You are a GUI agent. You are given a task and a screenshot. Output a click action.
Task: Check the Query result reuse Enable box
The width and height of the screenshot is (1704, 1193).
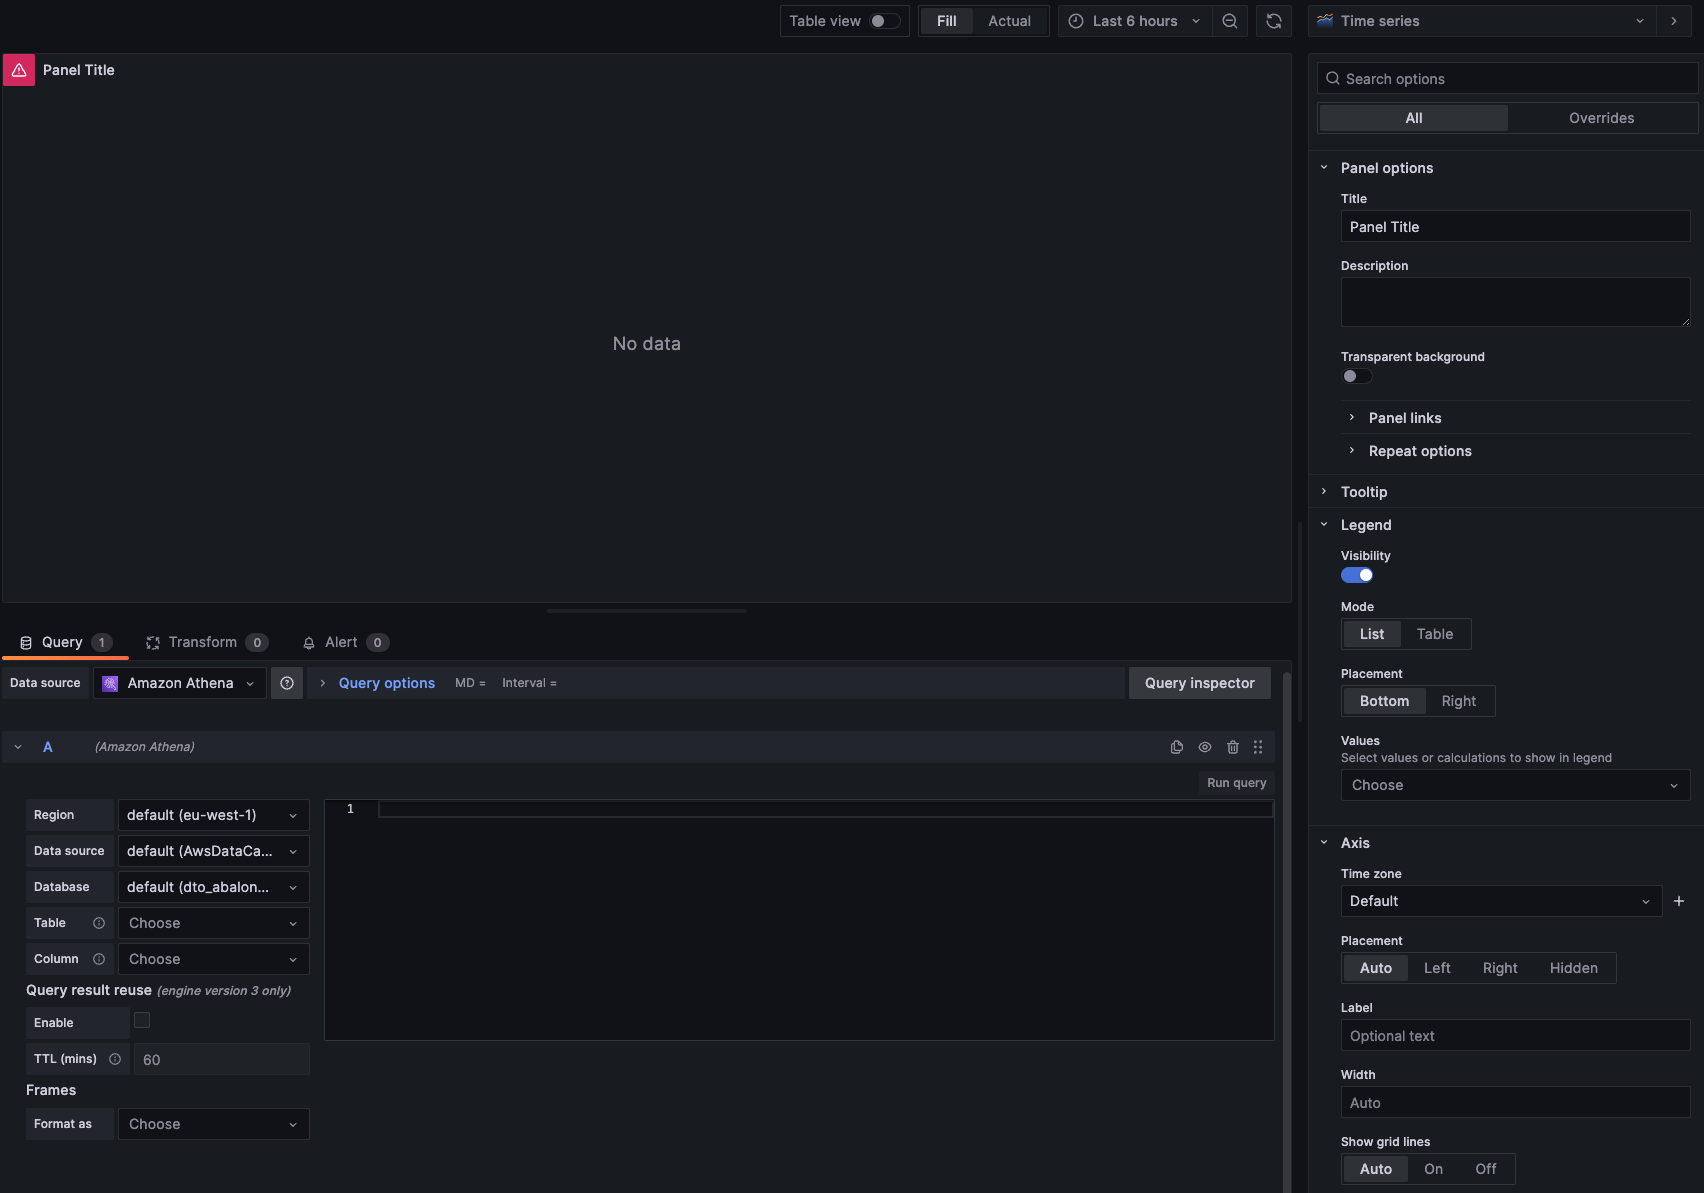point(142,1020)
